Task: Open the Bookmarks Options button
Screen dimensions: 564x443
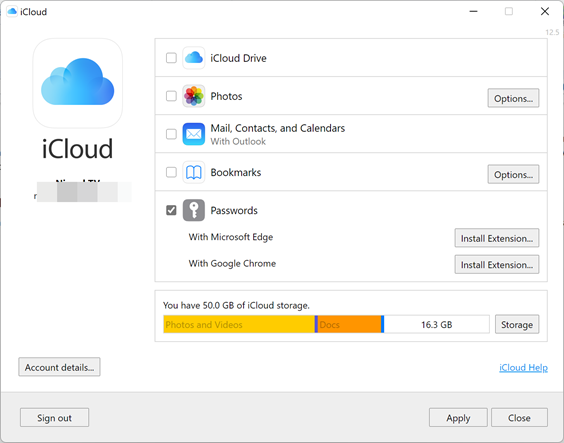Action: [x=513, y=174]
